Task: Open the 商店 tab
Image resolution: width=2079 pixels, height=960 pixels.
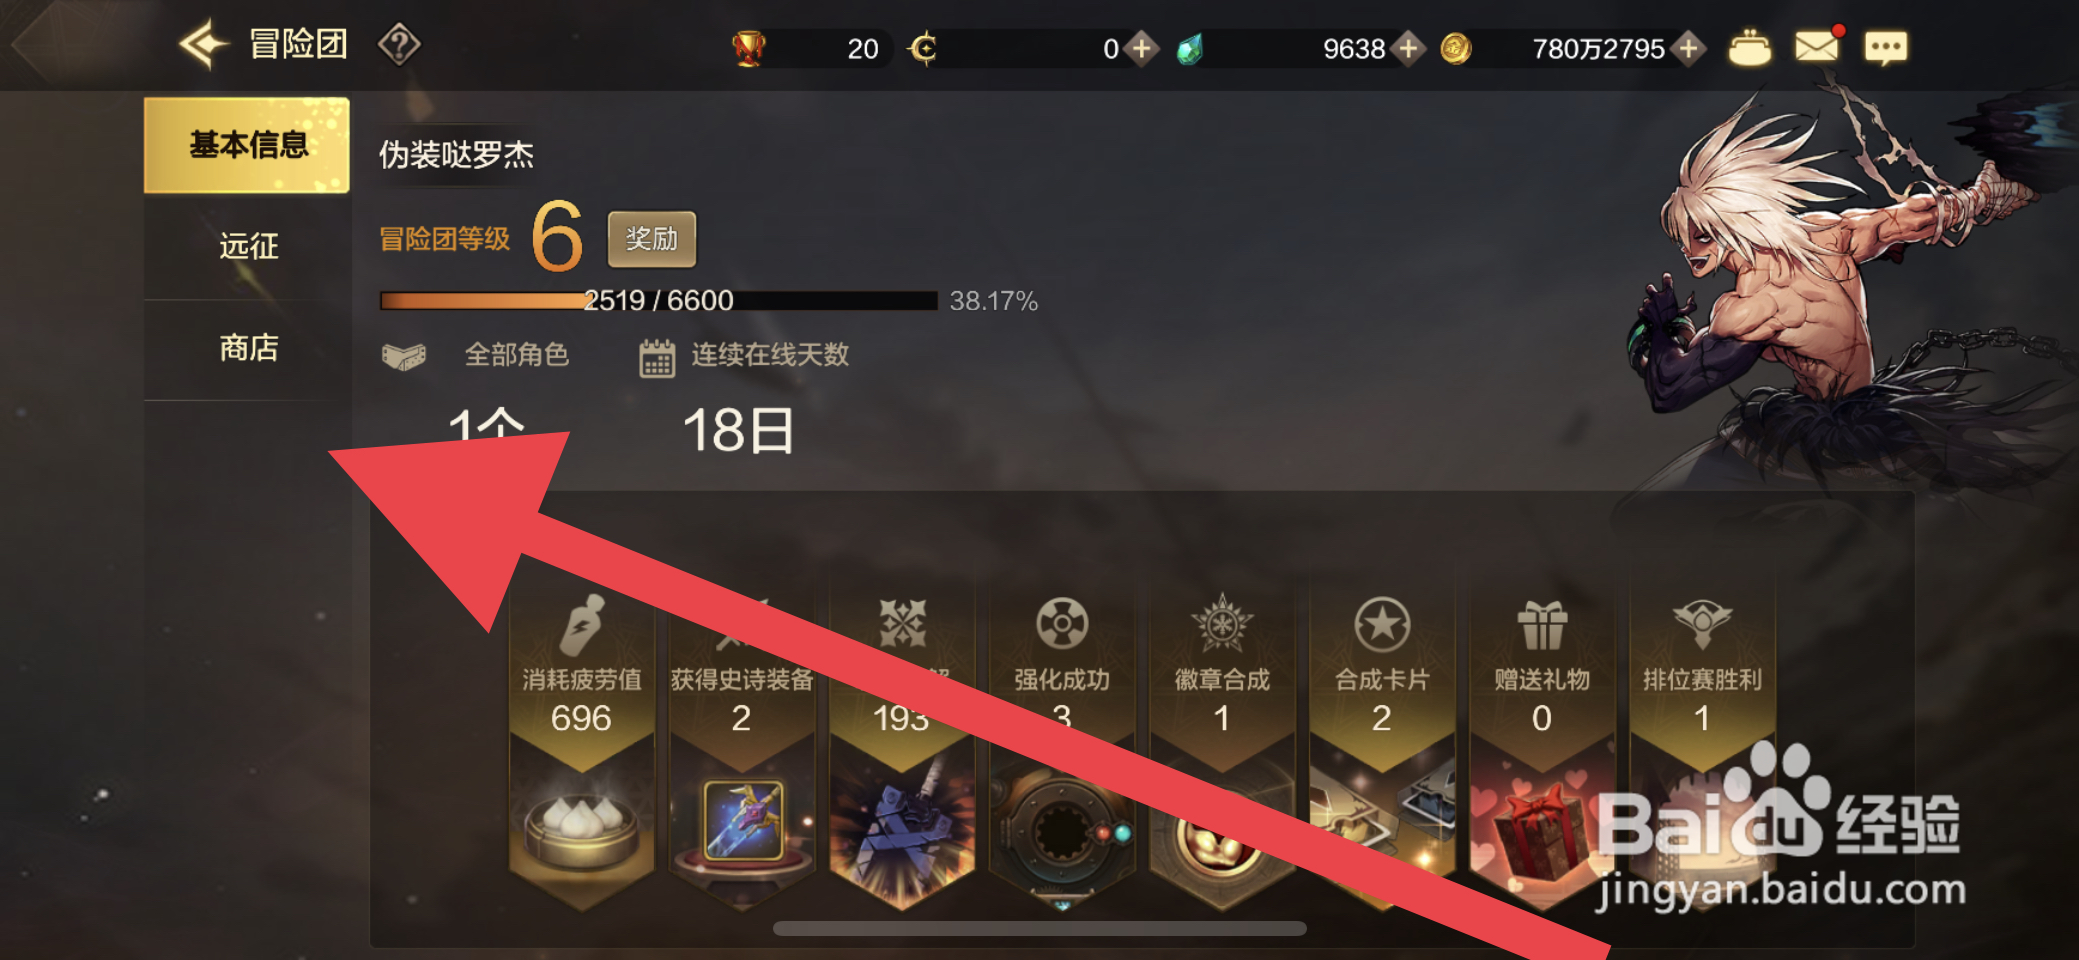Action: [x=247, y=348]
